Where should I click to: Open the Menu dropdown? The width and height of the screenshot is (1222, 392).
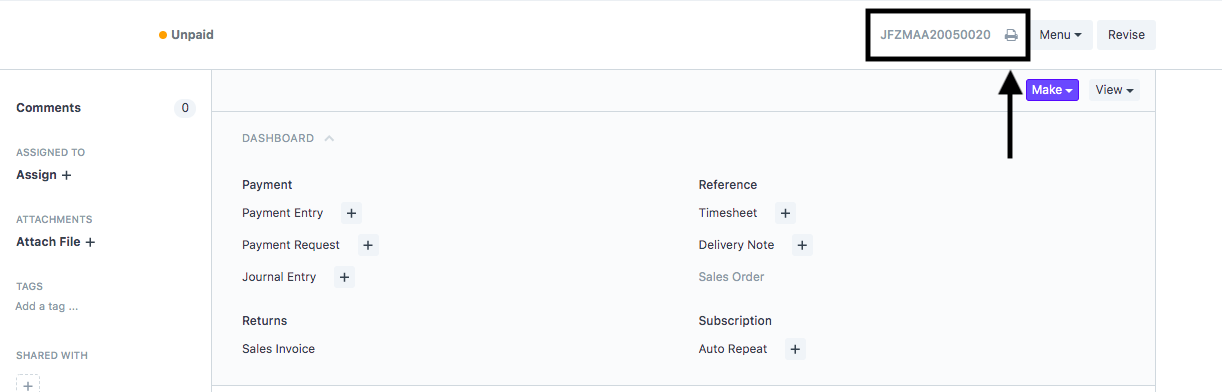click(x=1061, y=35)
